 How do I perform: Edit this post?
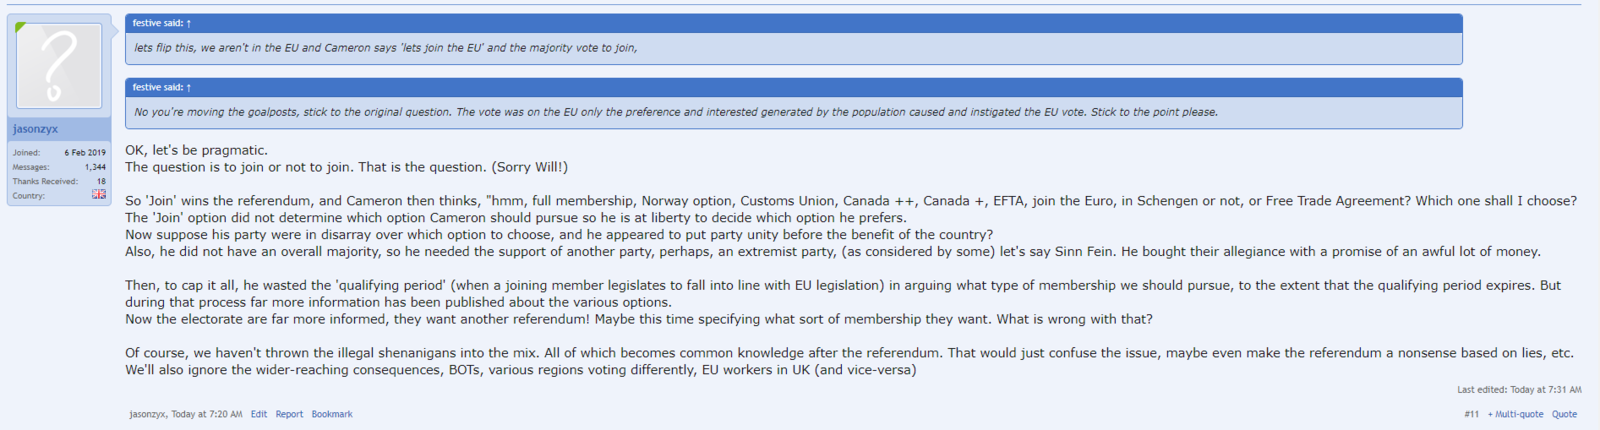coord(259,414)
